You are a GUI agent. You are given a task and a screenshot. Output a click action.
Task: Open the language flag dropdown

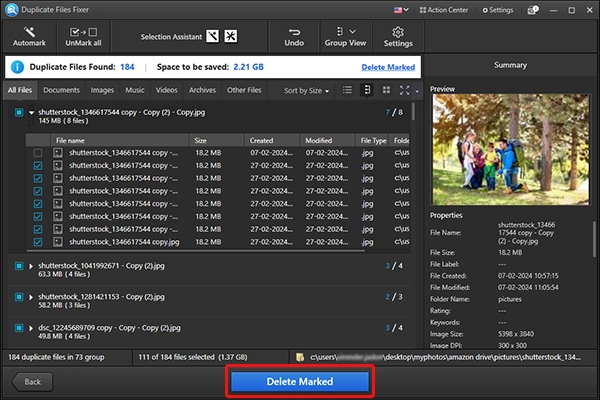coord(401,10)
